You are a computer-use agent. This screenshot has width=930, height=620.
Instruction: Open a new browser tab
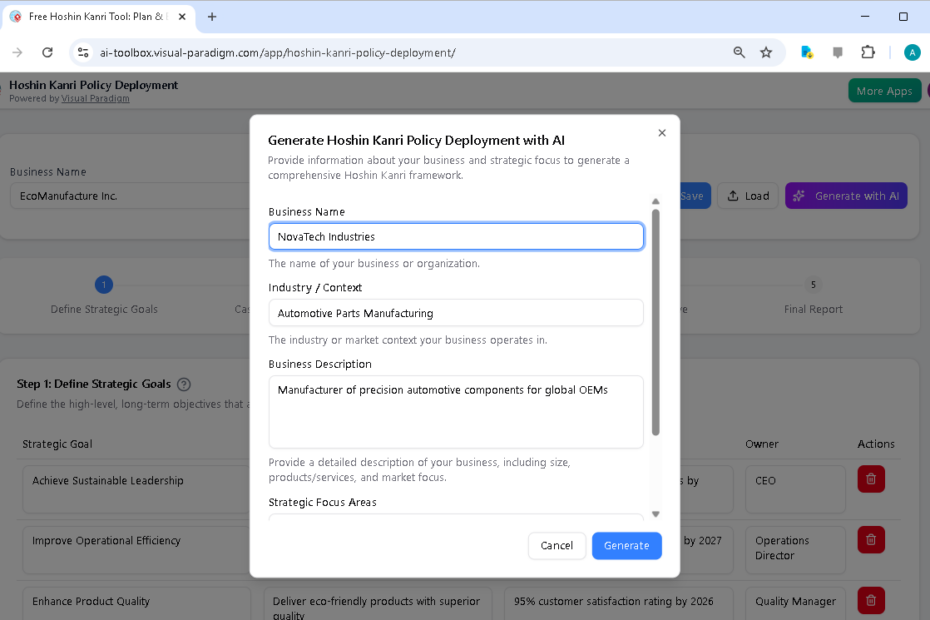click(x=210, y=16)
